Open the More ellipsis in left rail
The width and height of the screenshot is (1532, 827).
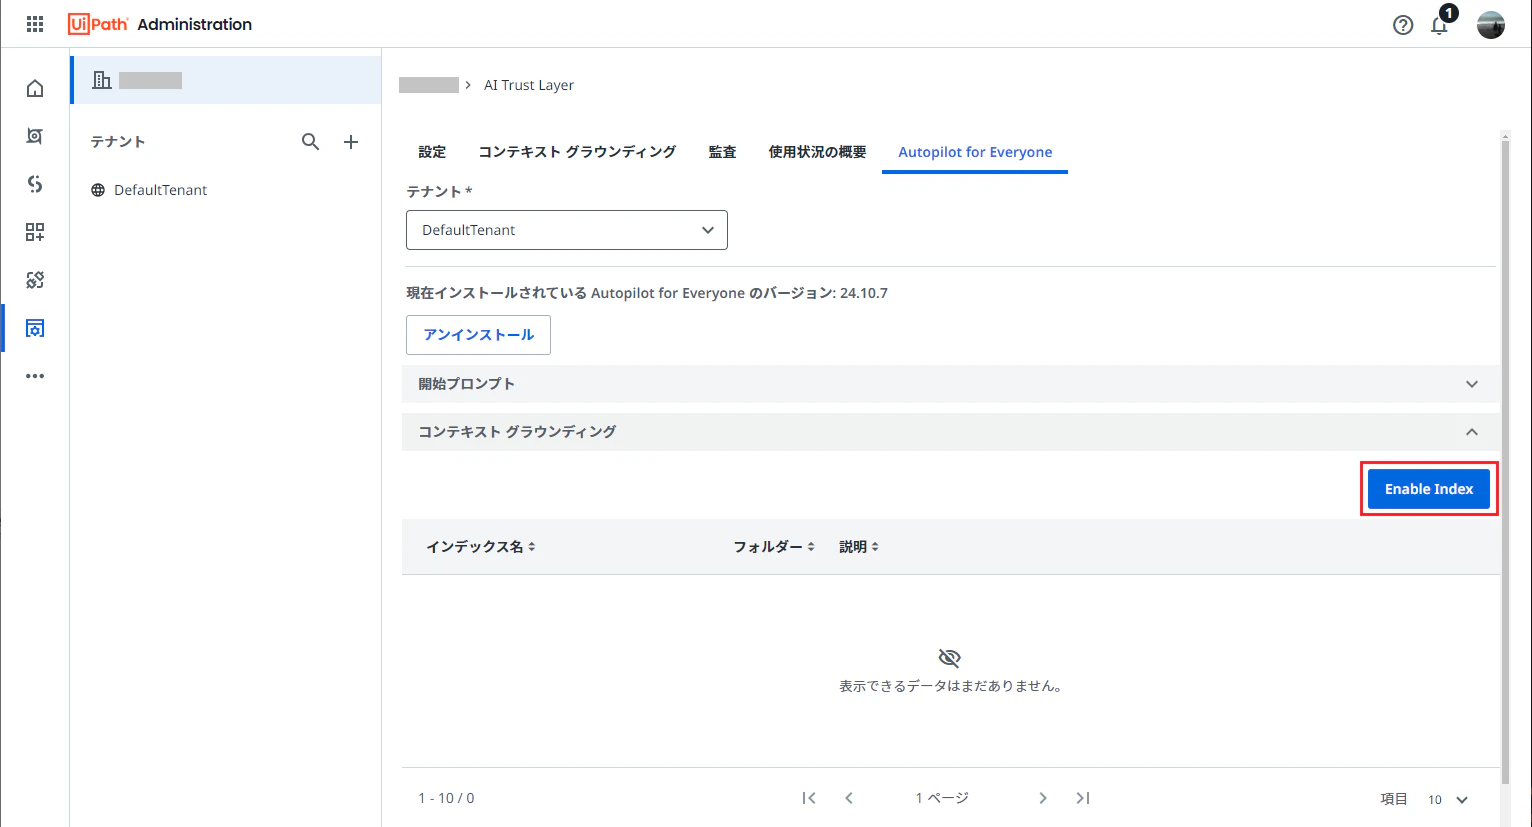(x=35, y=376)
